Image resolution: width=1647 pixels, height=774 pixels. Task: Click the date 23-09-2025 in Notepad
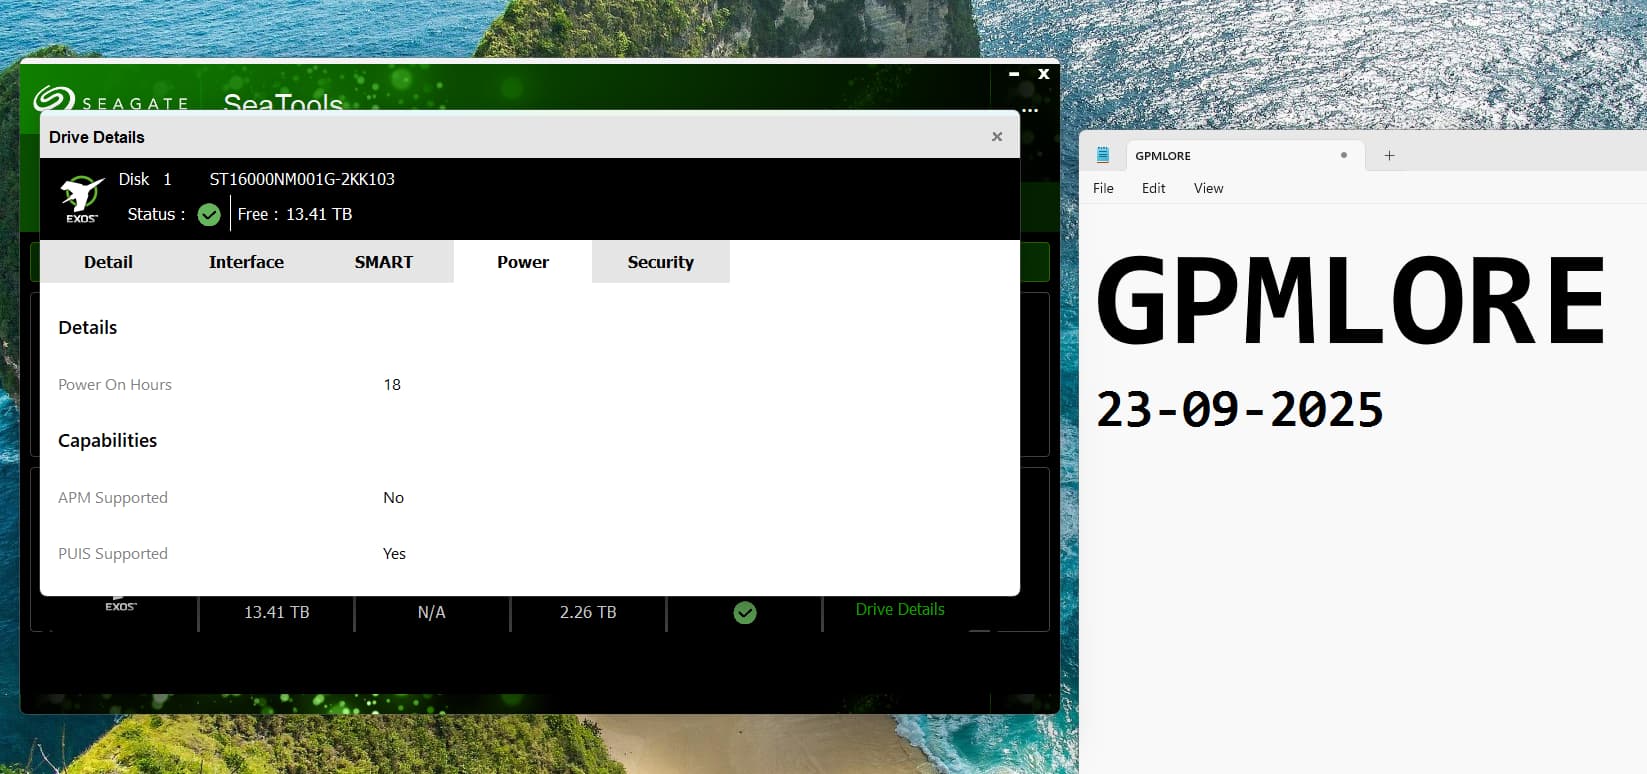[1240, 410]
